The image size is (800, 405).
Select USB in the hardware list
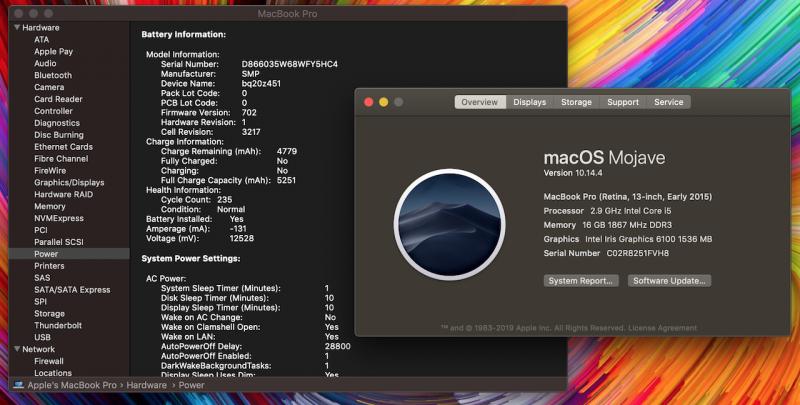click(x=42, y=337)
